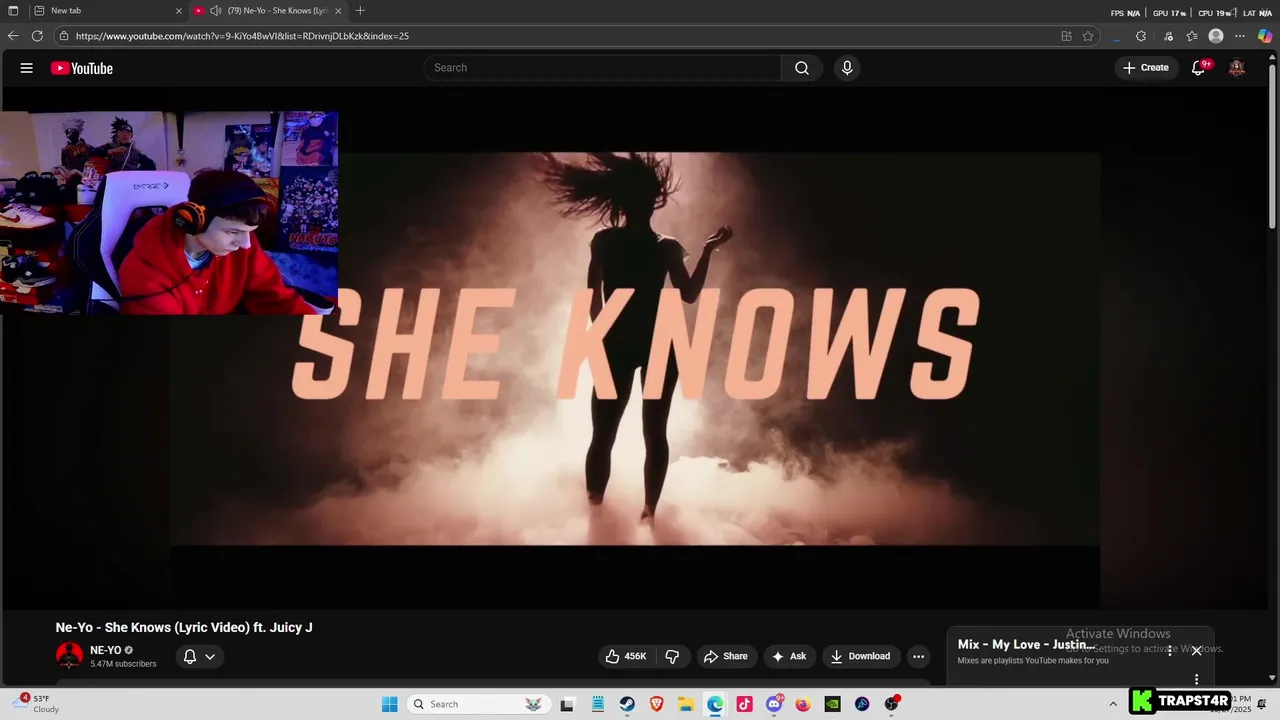Open the TikTok app on the taskbar
Image resolution: width=1280 pixels, height=720 pixels.
tap(744, 704)
